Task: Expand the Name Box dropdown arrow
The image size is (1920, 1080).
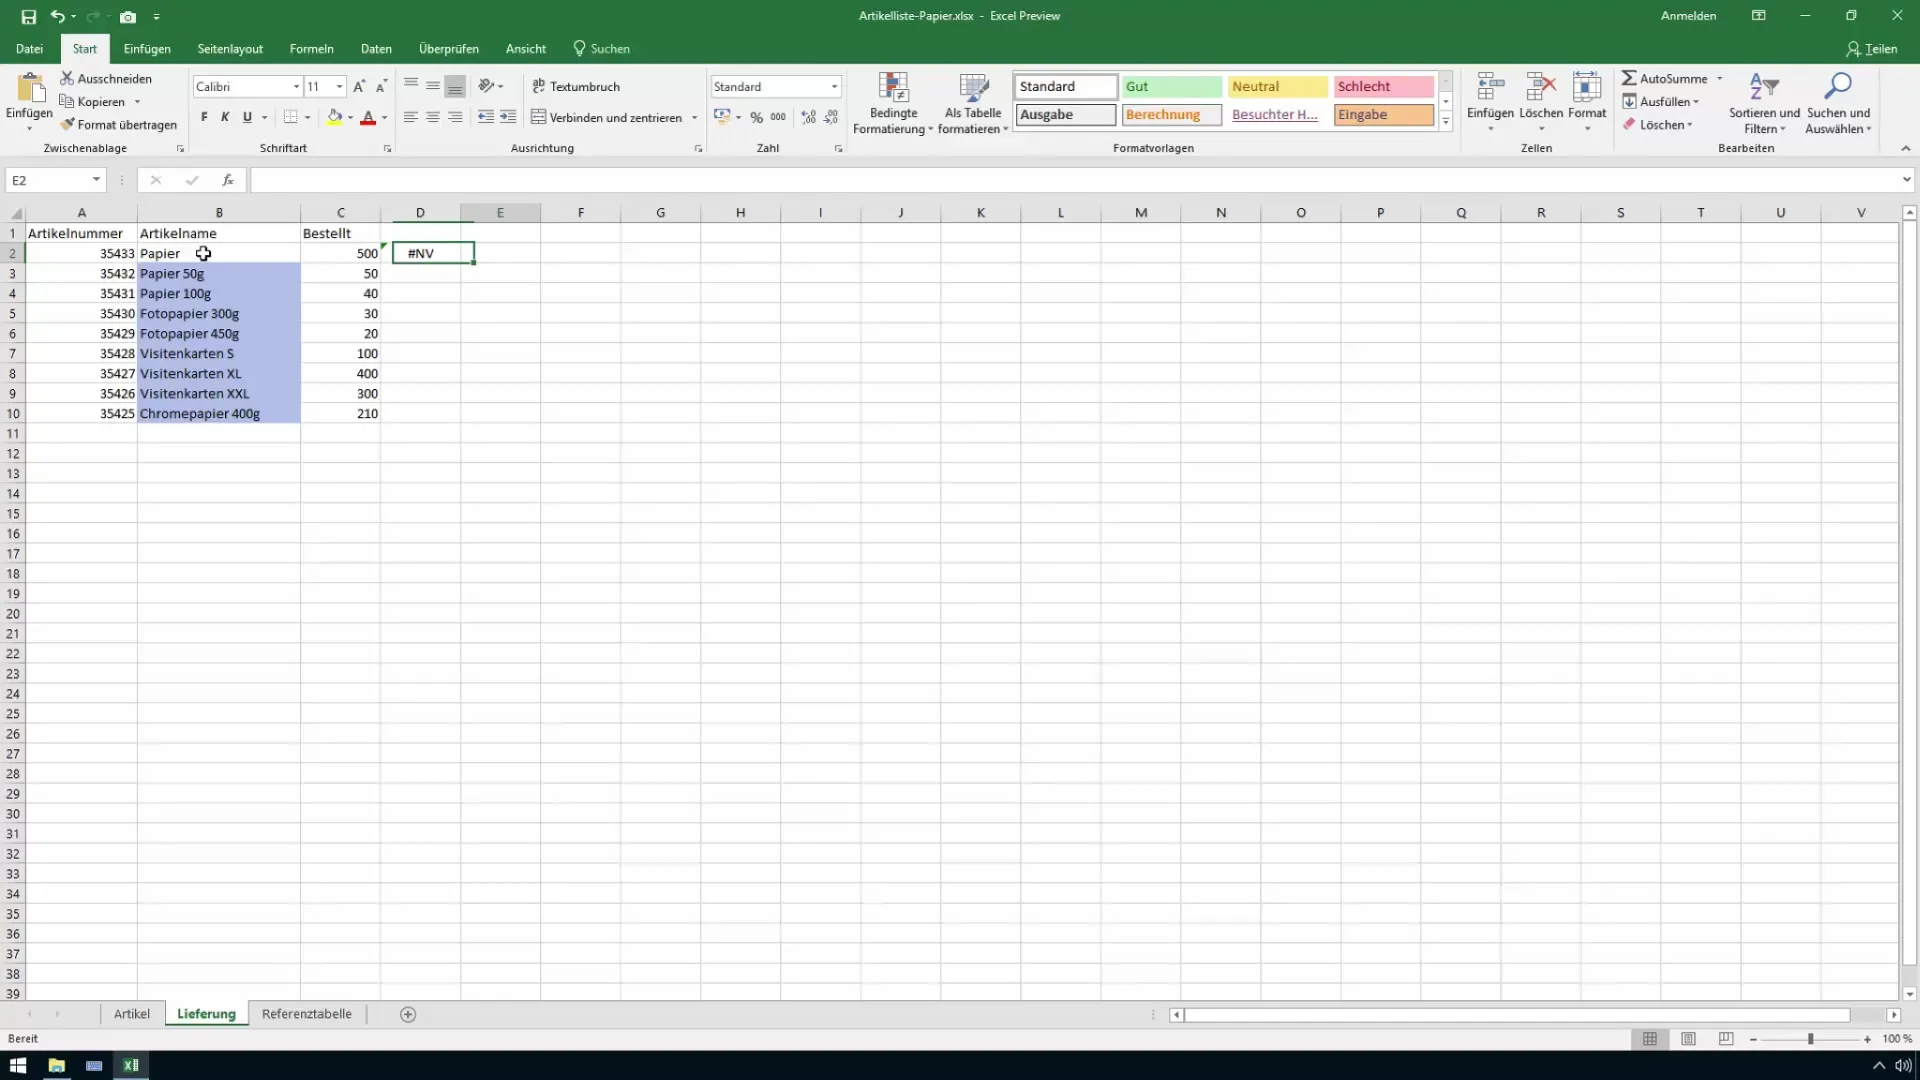Action: (96, 180)
